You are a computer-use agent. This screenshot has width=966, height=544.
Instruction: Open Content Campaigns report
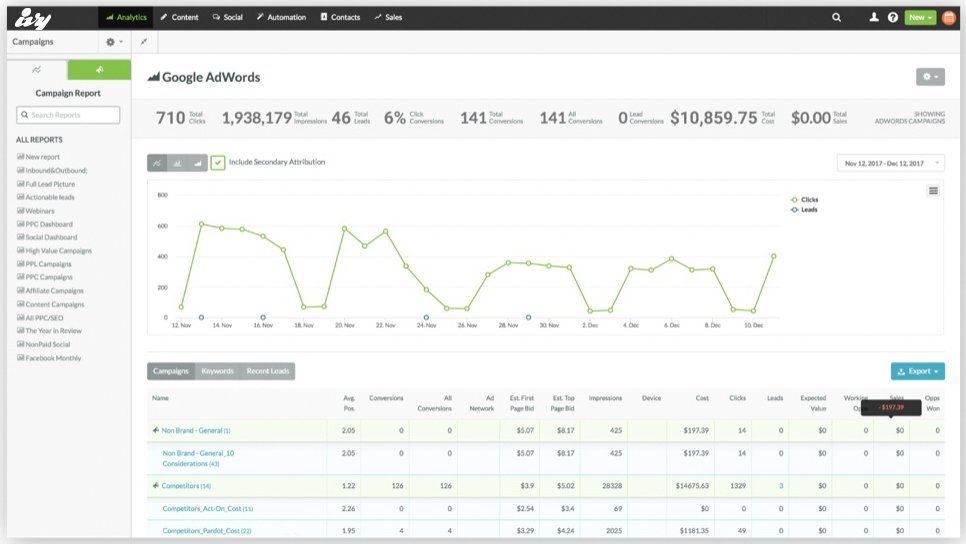click(51, 304)
